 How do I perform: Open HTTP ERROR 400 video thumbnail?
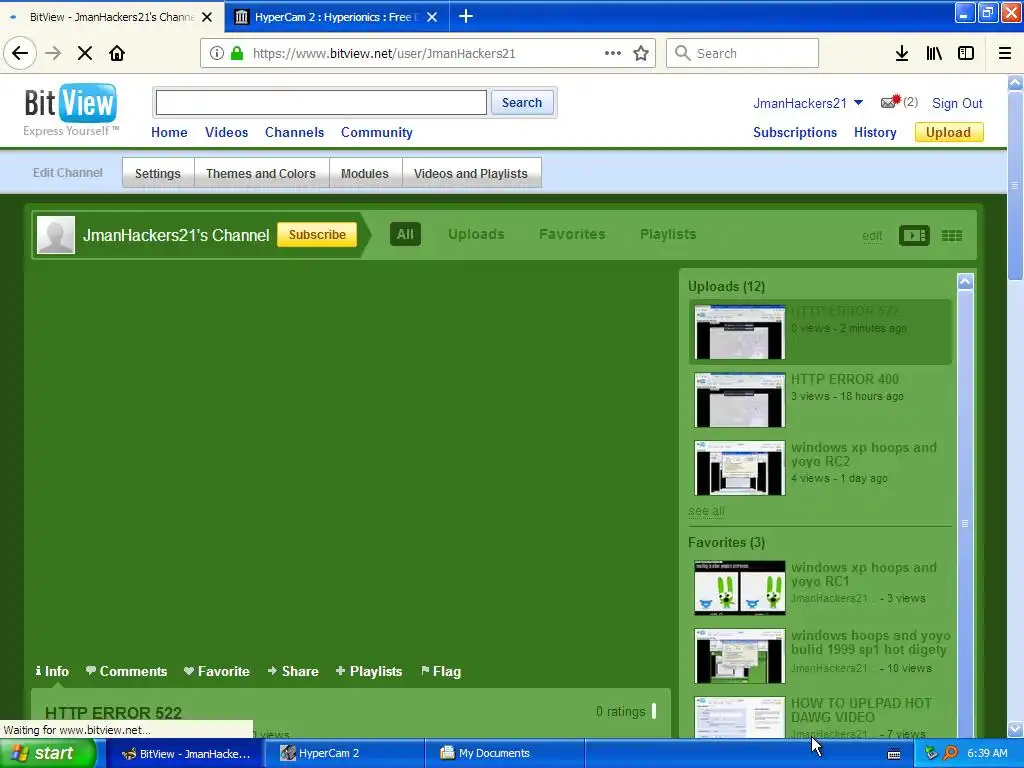point(740,400)
